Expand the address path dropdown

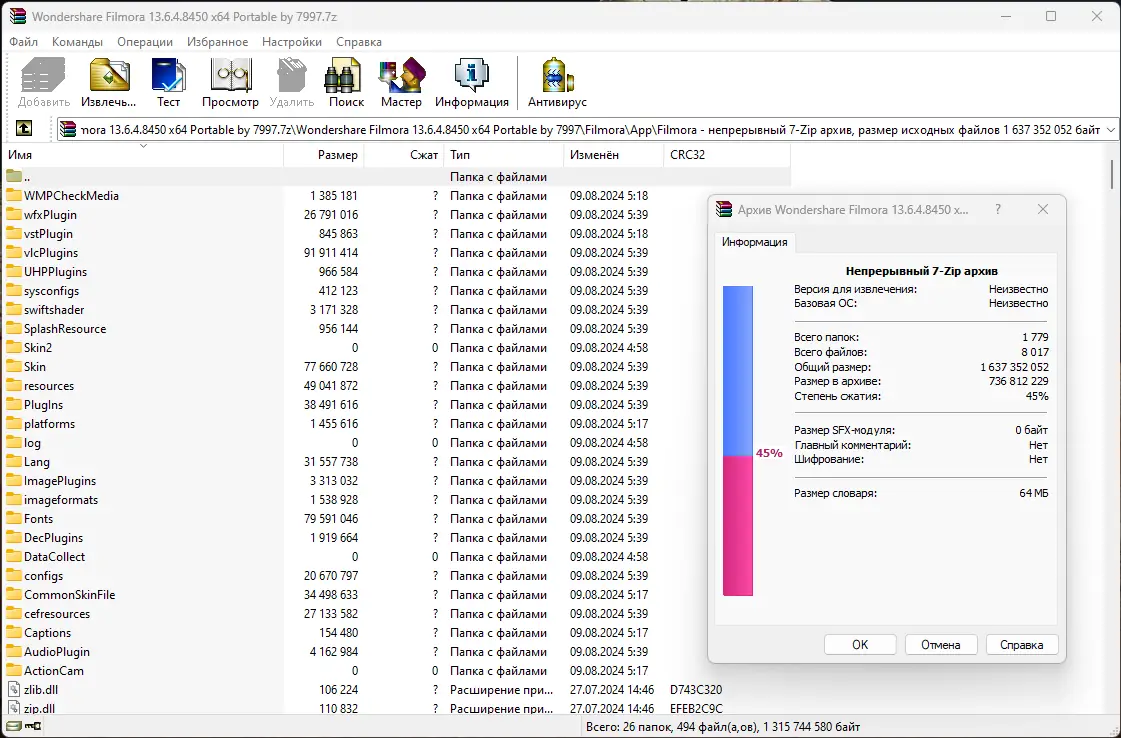click(1110, 129)
